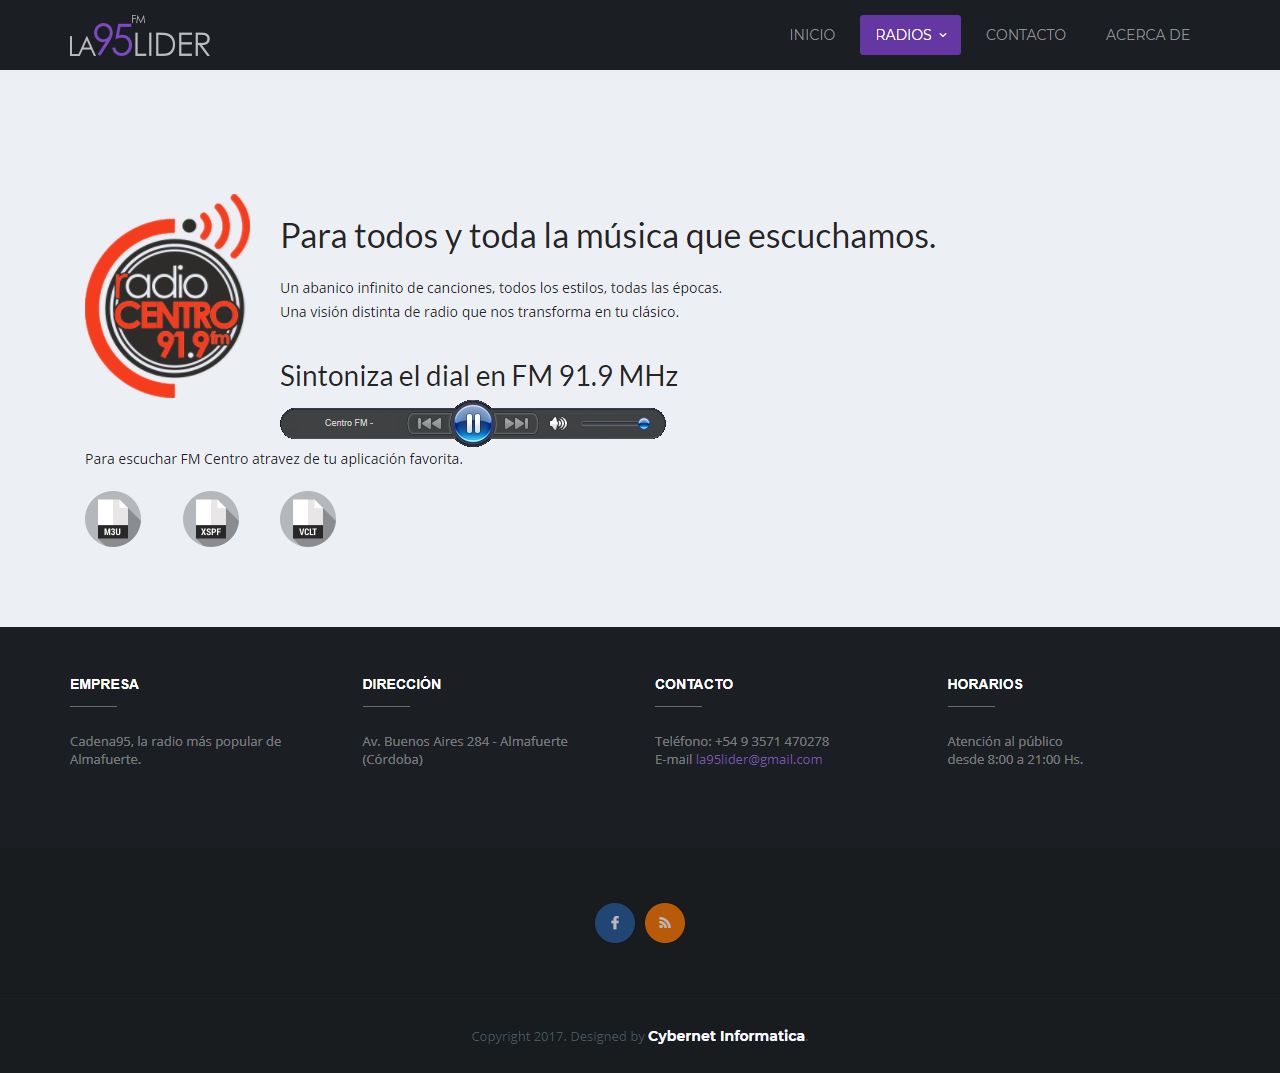Open the ACERCA DE page

[x=1148, y=35]
